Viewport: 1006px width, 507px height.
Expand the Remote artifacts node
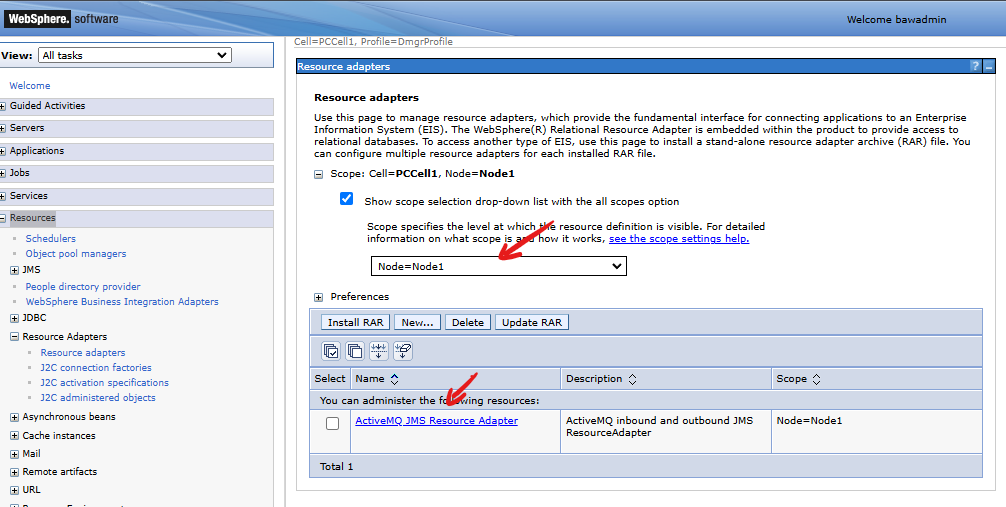click(x=15, y=472)
